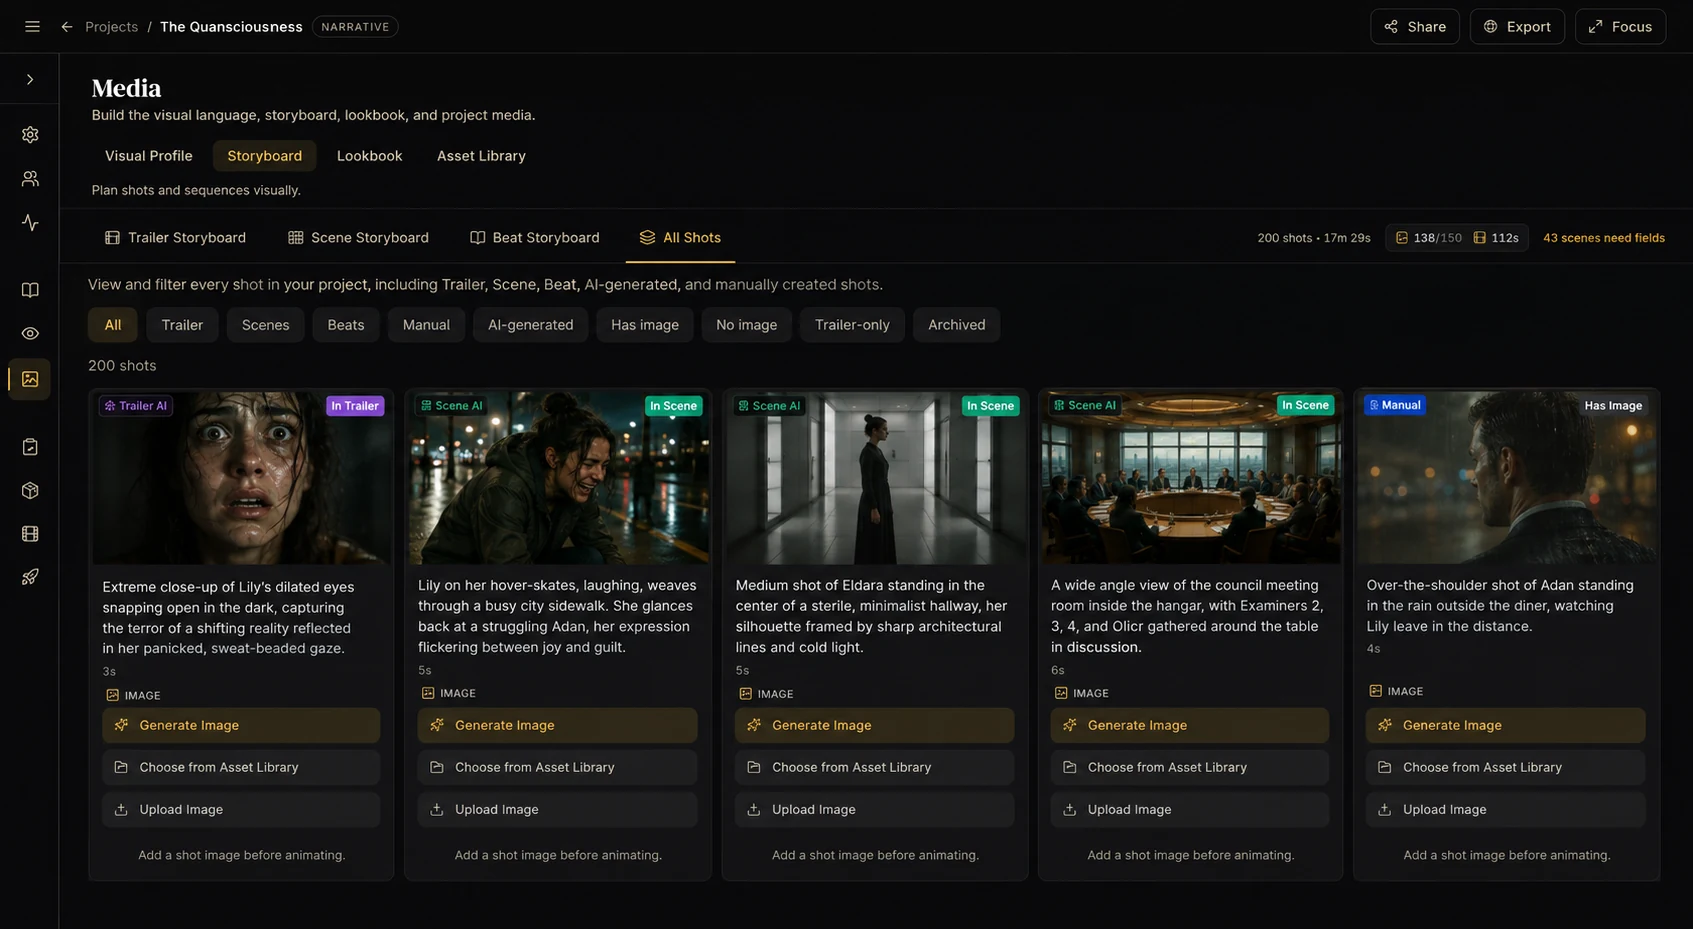Filter shots by Beats
Viewport: 1693px width, 929px height.
click(346, 325)
